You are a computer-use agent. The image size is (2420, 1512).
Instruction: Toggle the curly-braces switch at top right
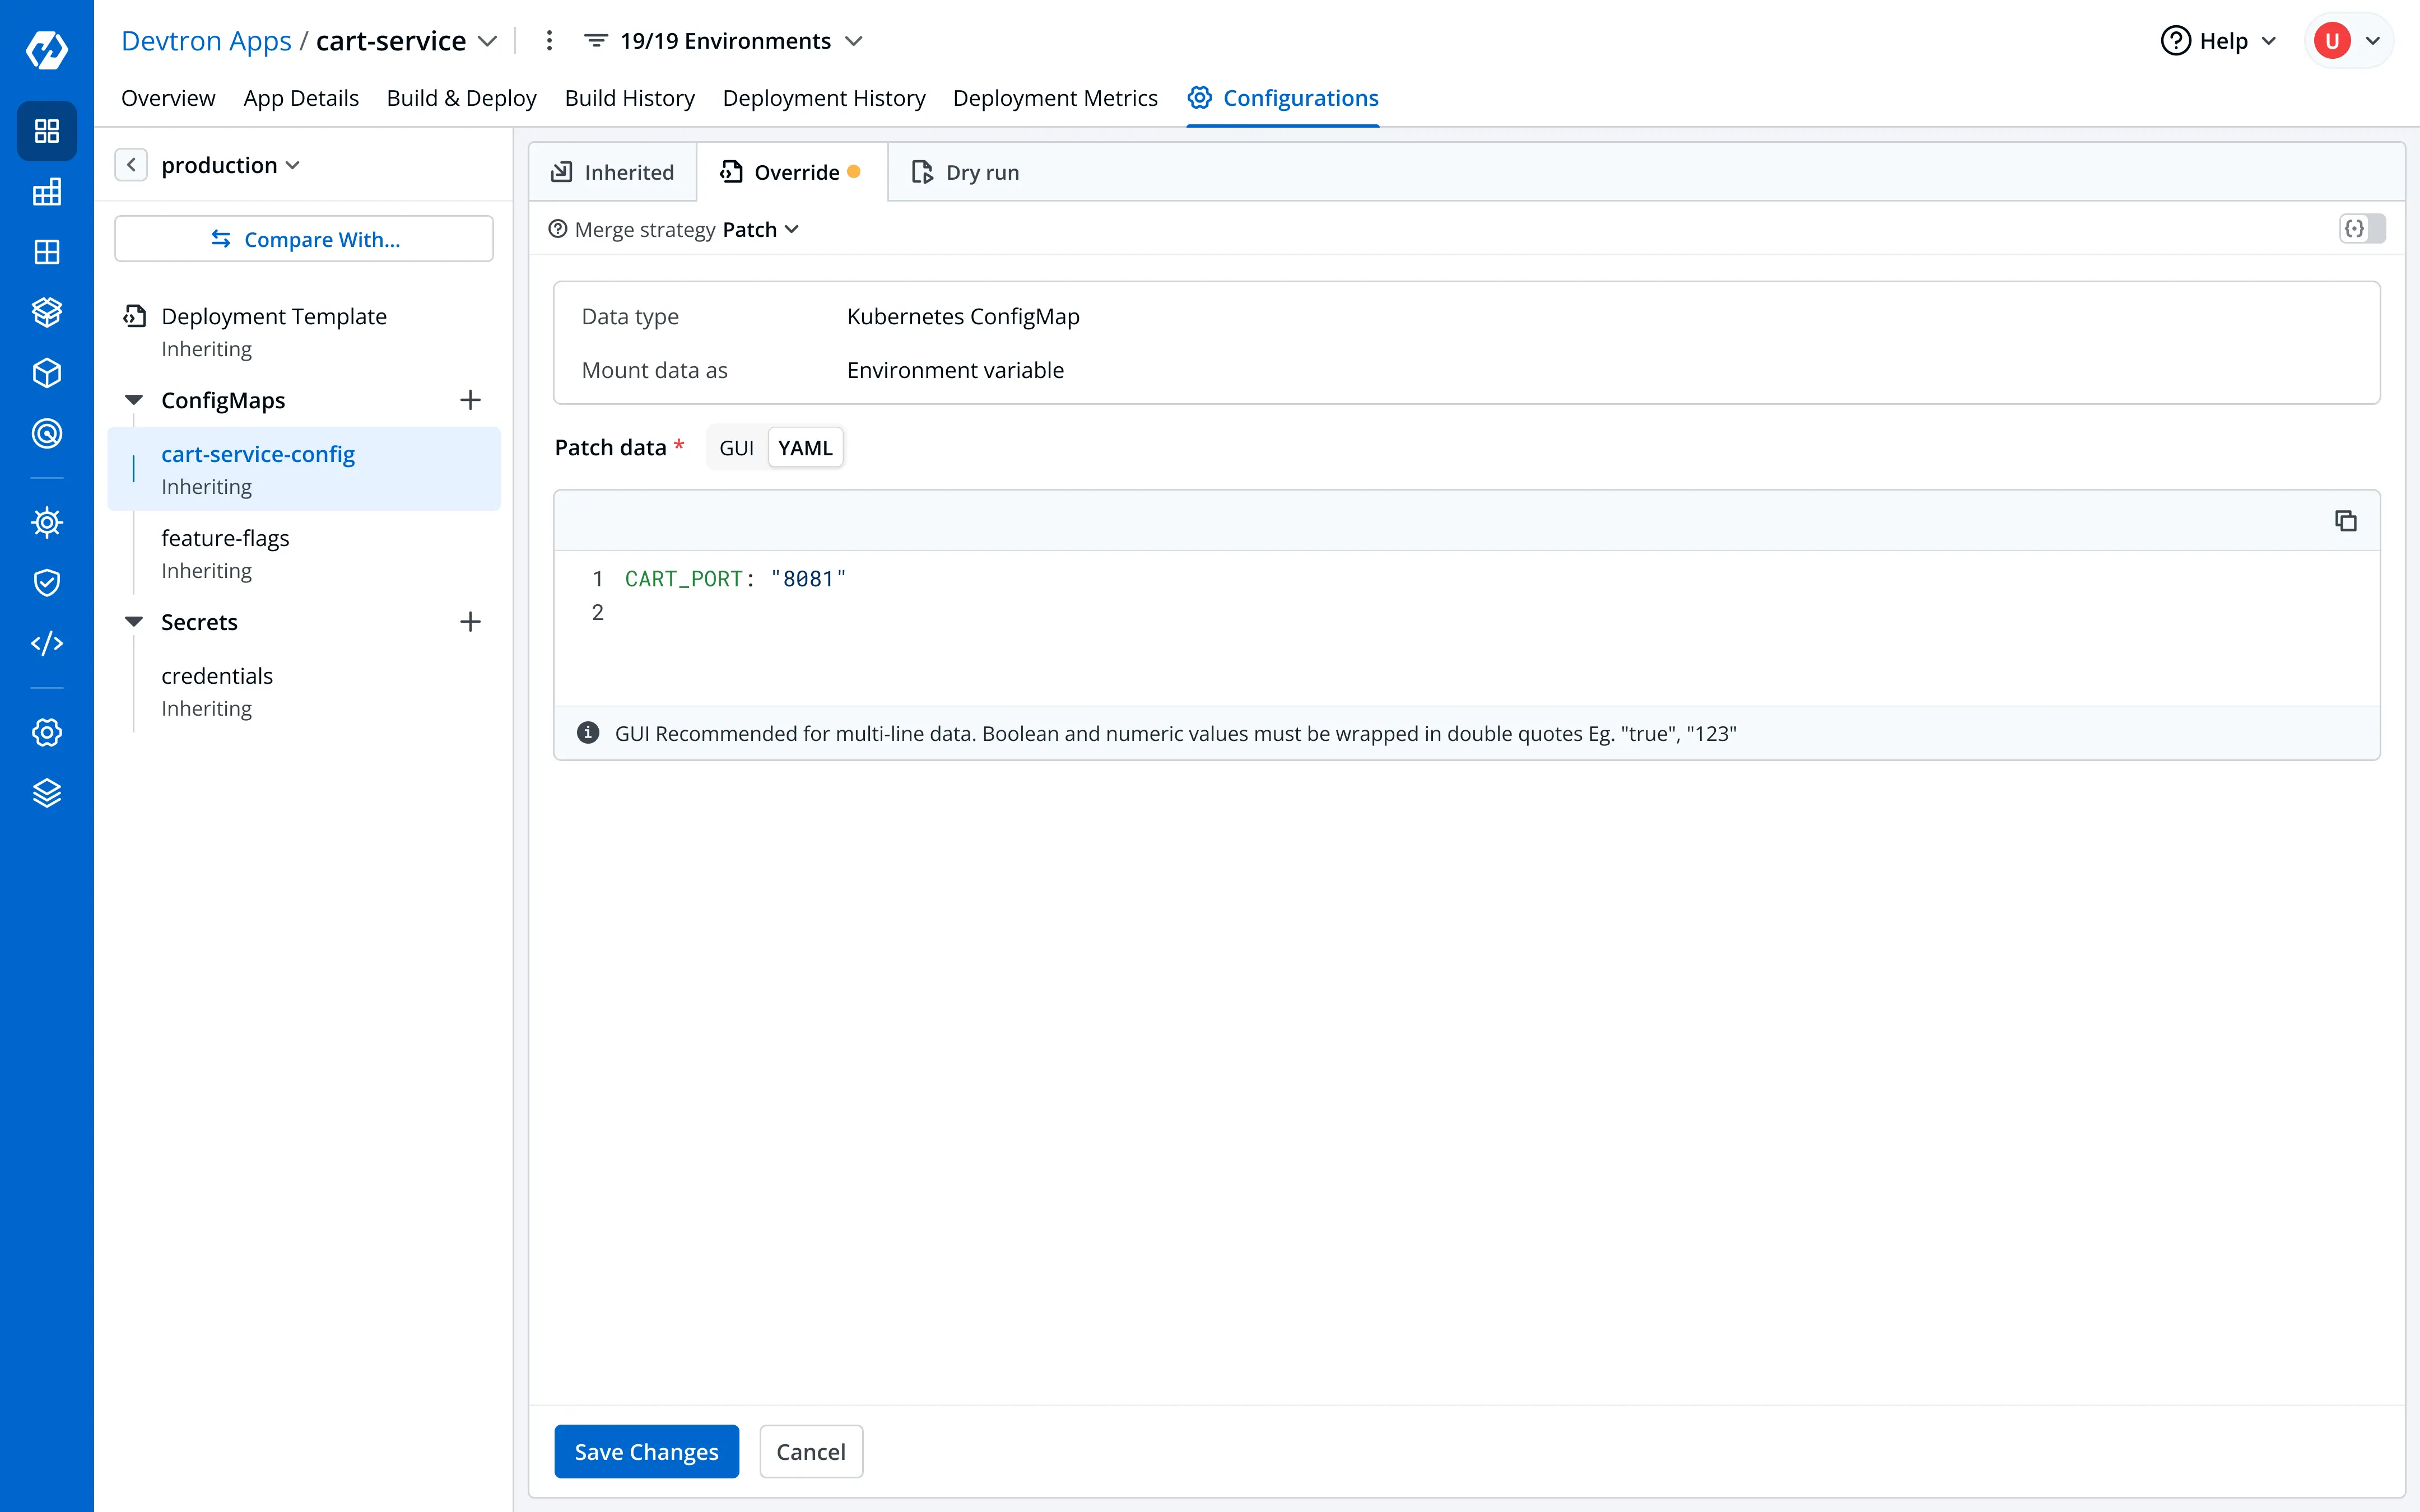tap(2362, 229)
